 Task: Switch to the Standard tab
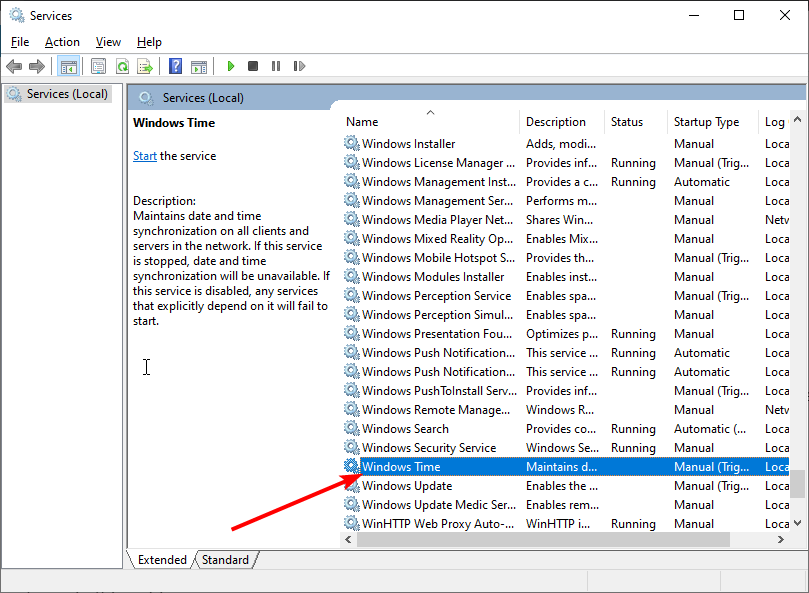tap(225, 560)
